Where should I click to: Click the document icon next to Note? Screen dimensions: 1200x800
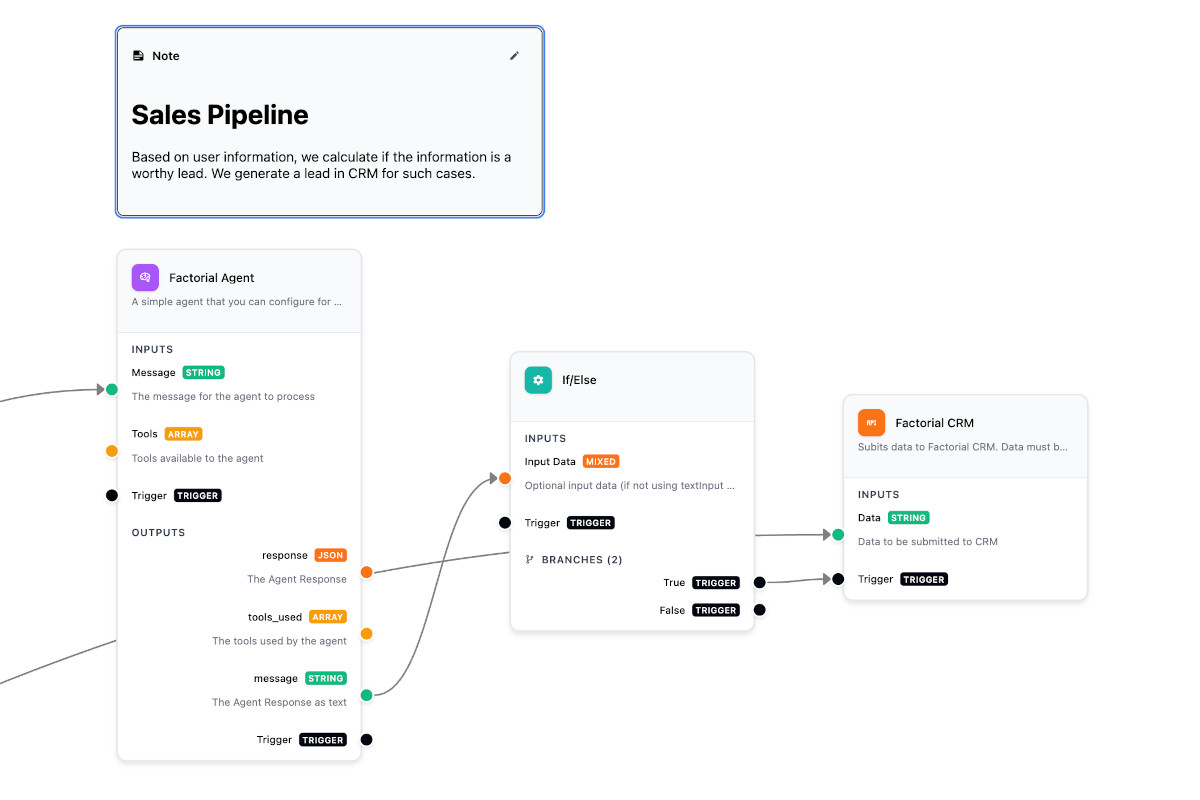(x=138, y=55)
